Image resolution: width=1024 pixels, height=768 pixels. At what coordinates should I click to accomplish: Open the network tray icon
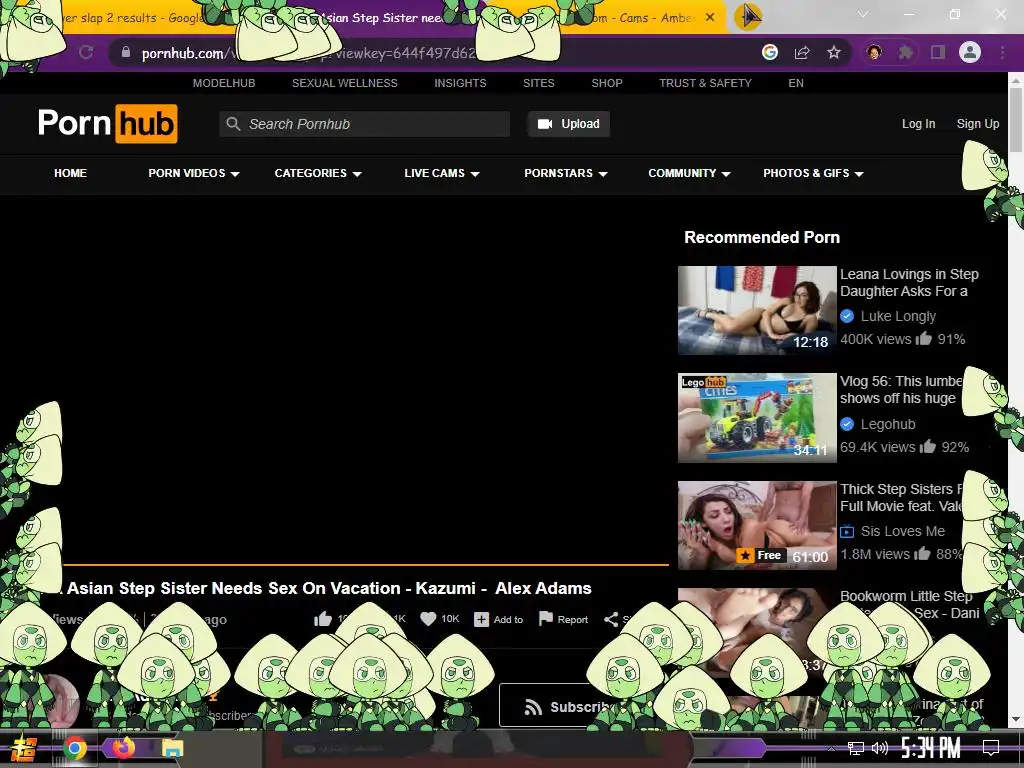(x=855, y=748)
